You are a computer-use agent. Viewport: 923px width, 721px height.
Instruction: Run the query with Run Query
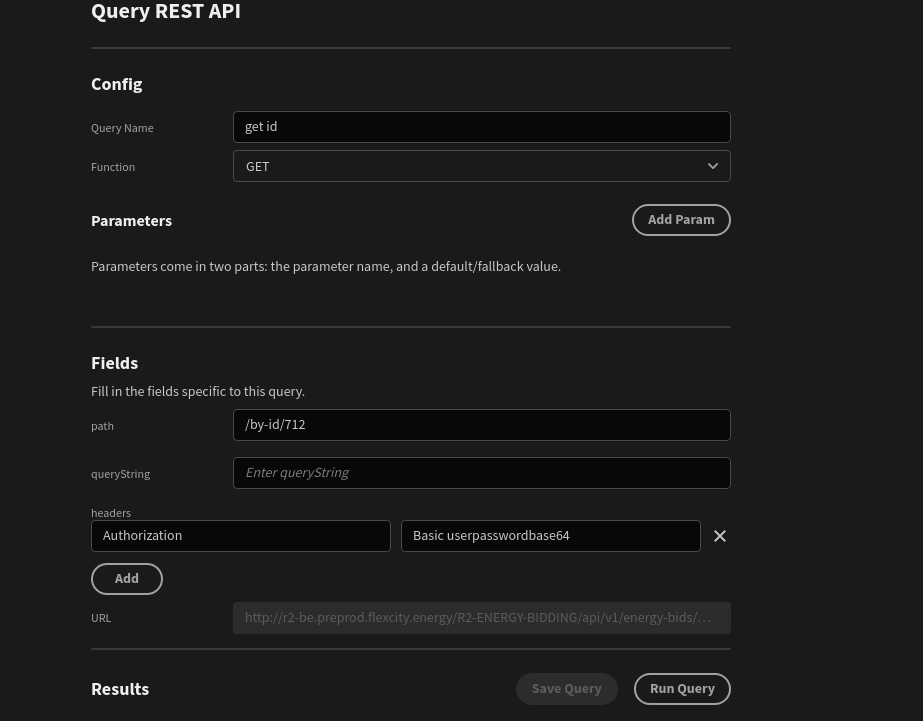682,689
